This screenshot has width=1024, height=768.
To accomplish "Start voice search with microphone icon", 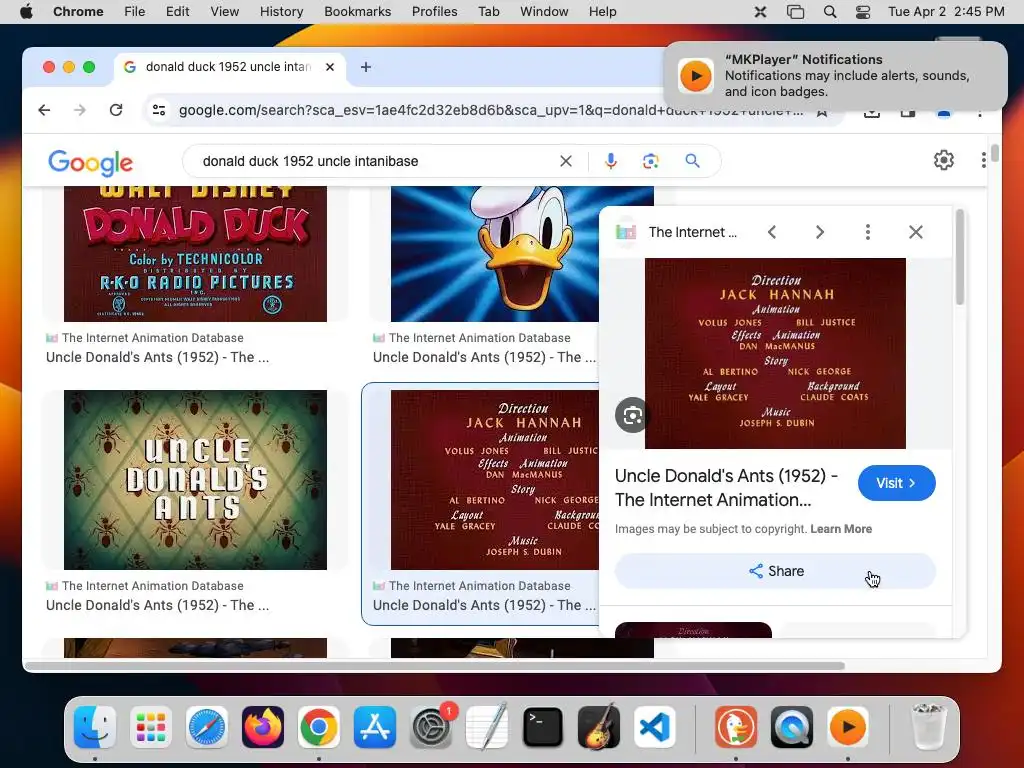I will point(611,161).
